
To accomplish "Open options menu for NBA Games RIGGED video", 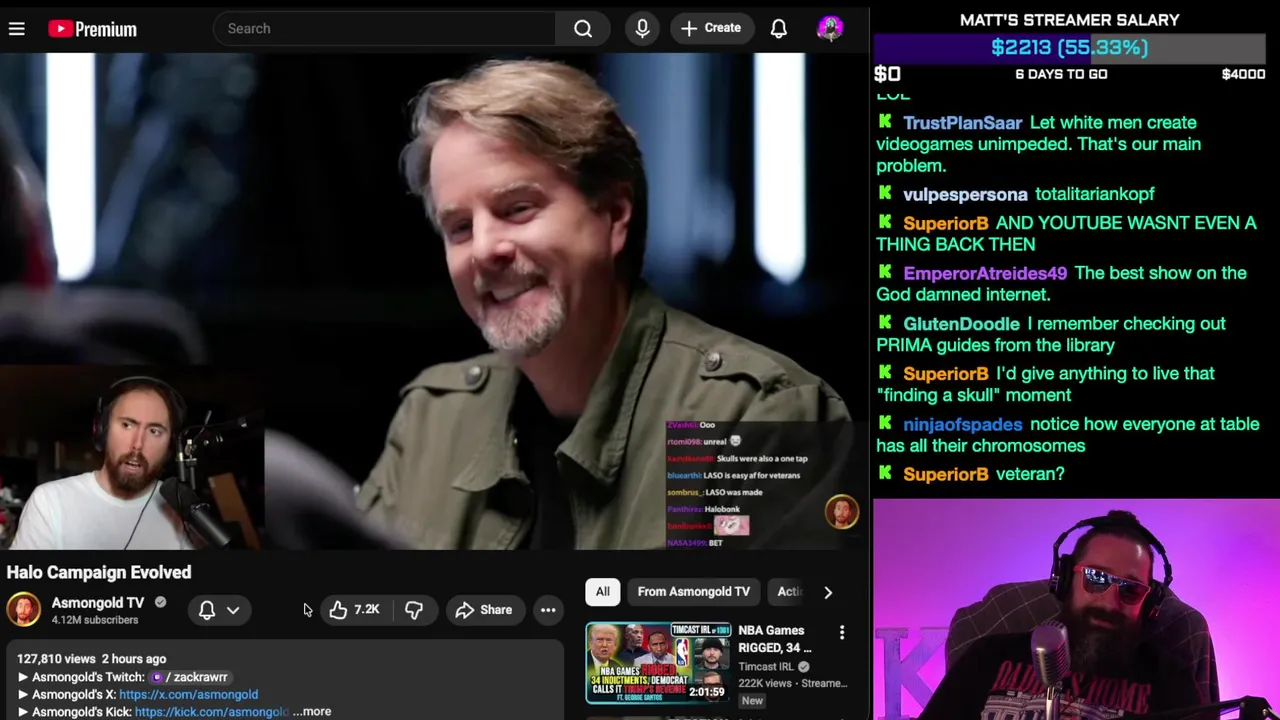I will (x=842, y=633).
